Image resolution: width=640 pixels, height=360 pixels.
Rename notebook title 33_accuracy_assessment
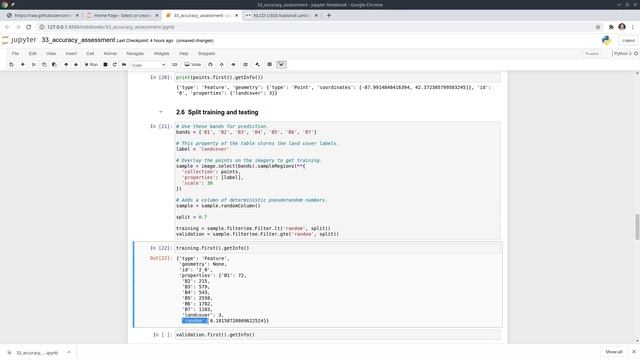[x=78, y=40]
